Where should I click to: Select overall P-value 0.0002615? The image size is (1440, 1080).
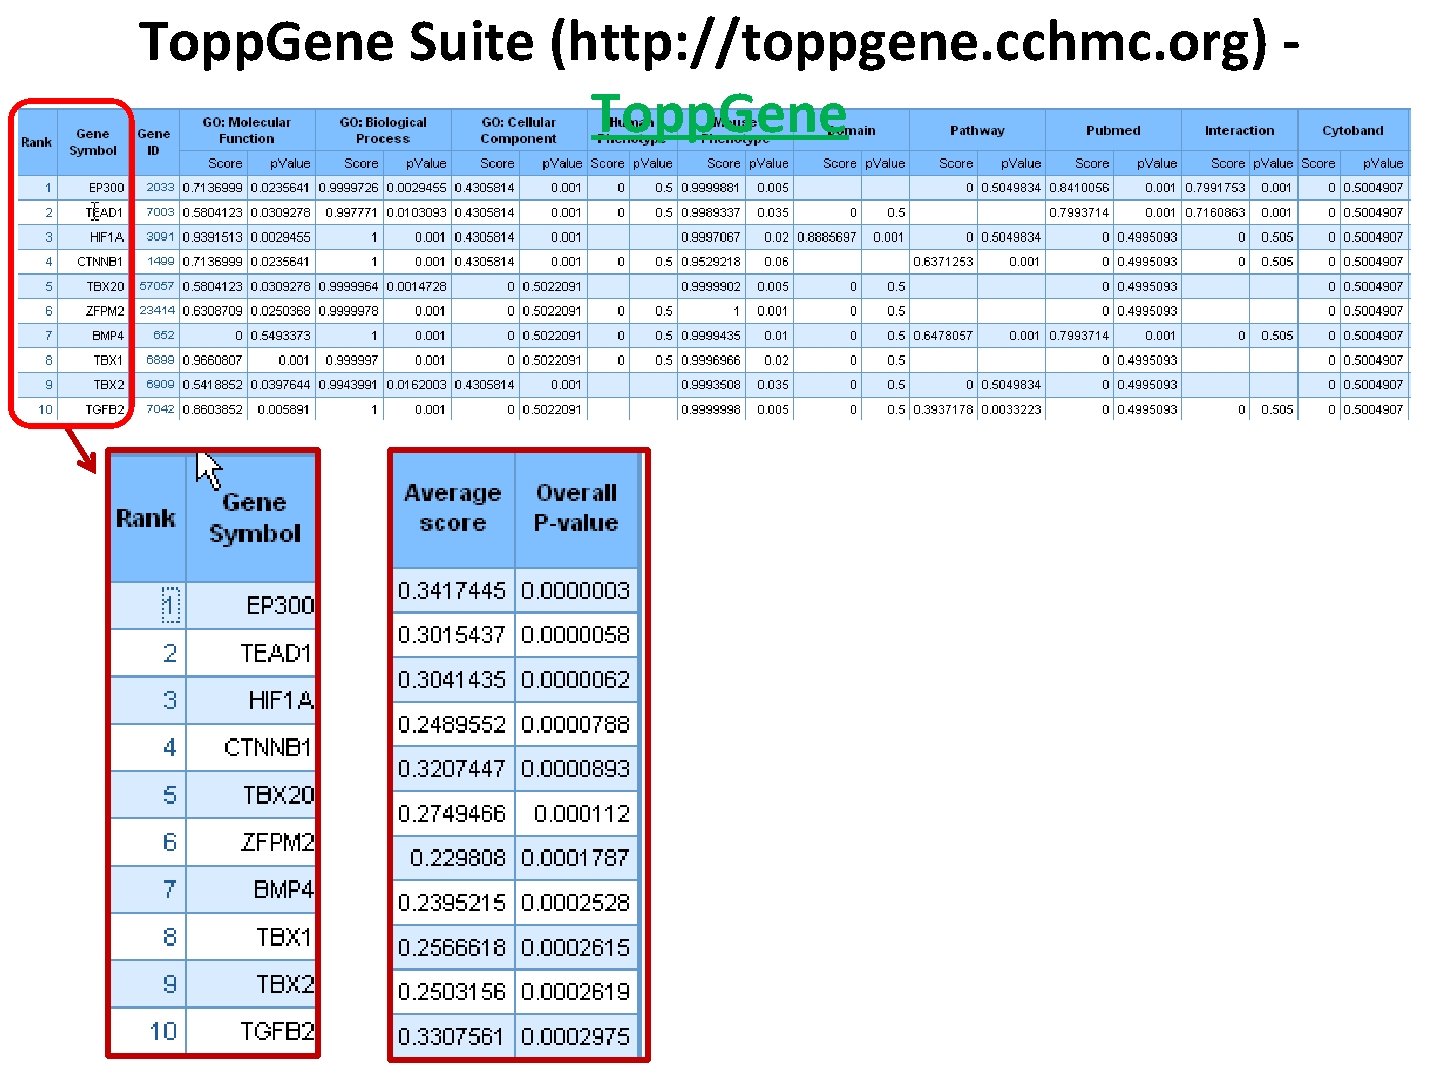(576, 947)
